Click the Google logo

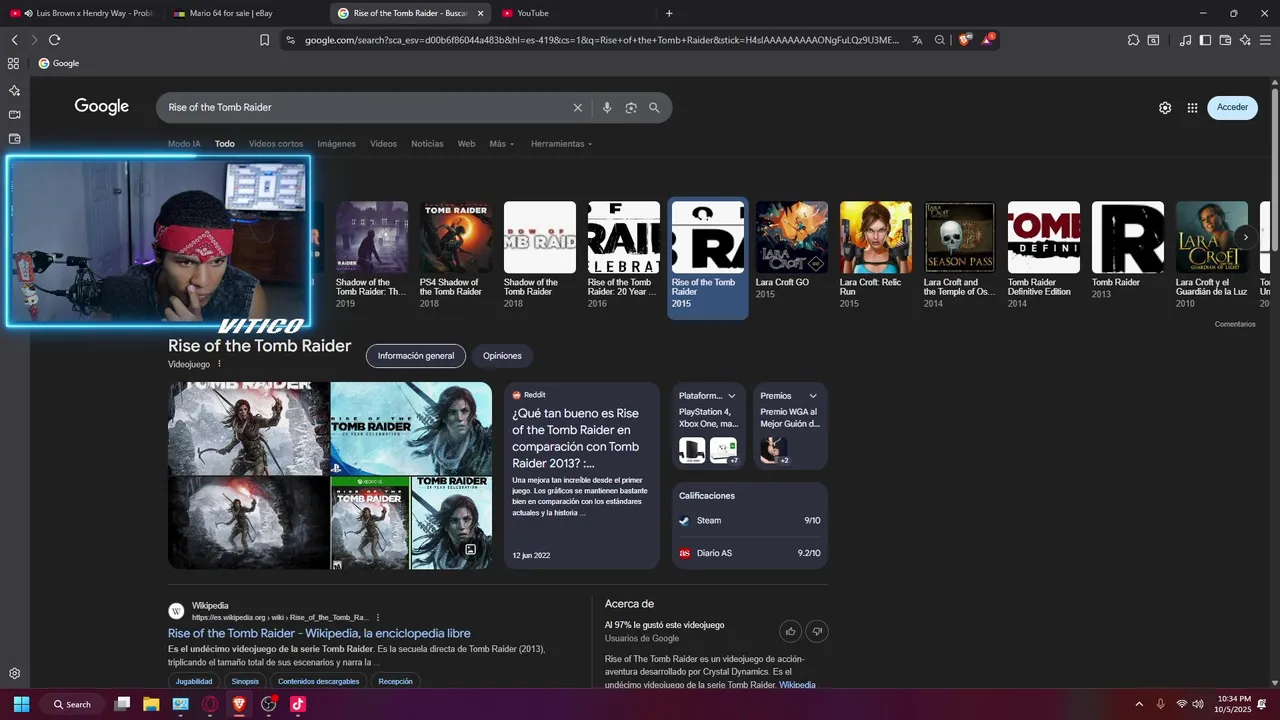point(102,107)
